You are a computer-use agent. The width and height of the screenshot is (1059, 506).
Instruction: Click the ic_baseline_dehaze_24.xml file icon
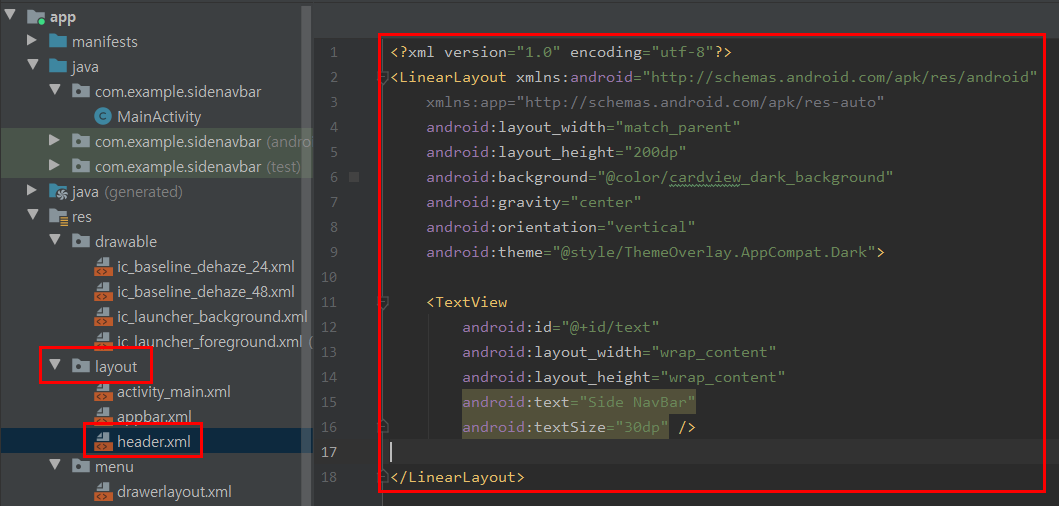[x=103, y=267]
